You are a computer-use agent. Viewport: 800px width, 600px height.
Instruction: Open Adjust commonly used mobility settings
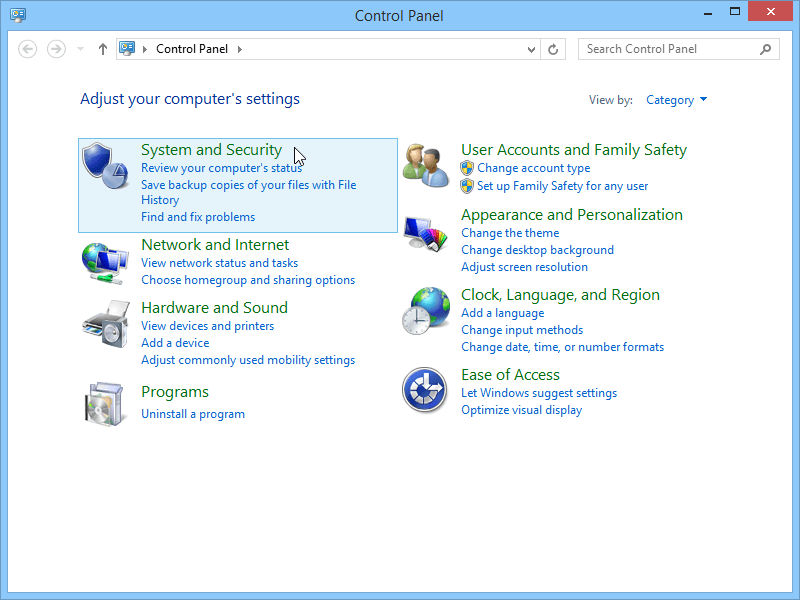pyautogui.click(x=248, y=360)
